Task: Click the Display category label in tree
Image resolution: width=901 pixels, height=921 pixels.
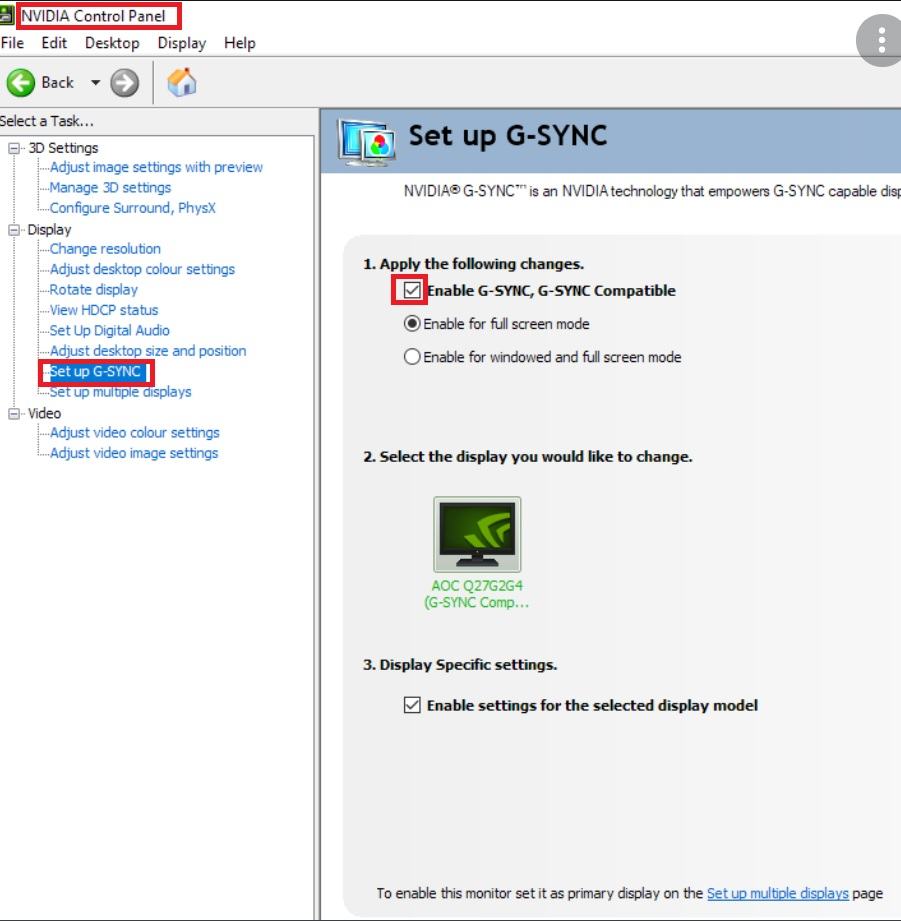Action: coord(49,230)
